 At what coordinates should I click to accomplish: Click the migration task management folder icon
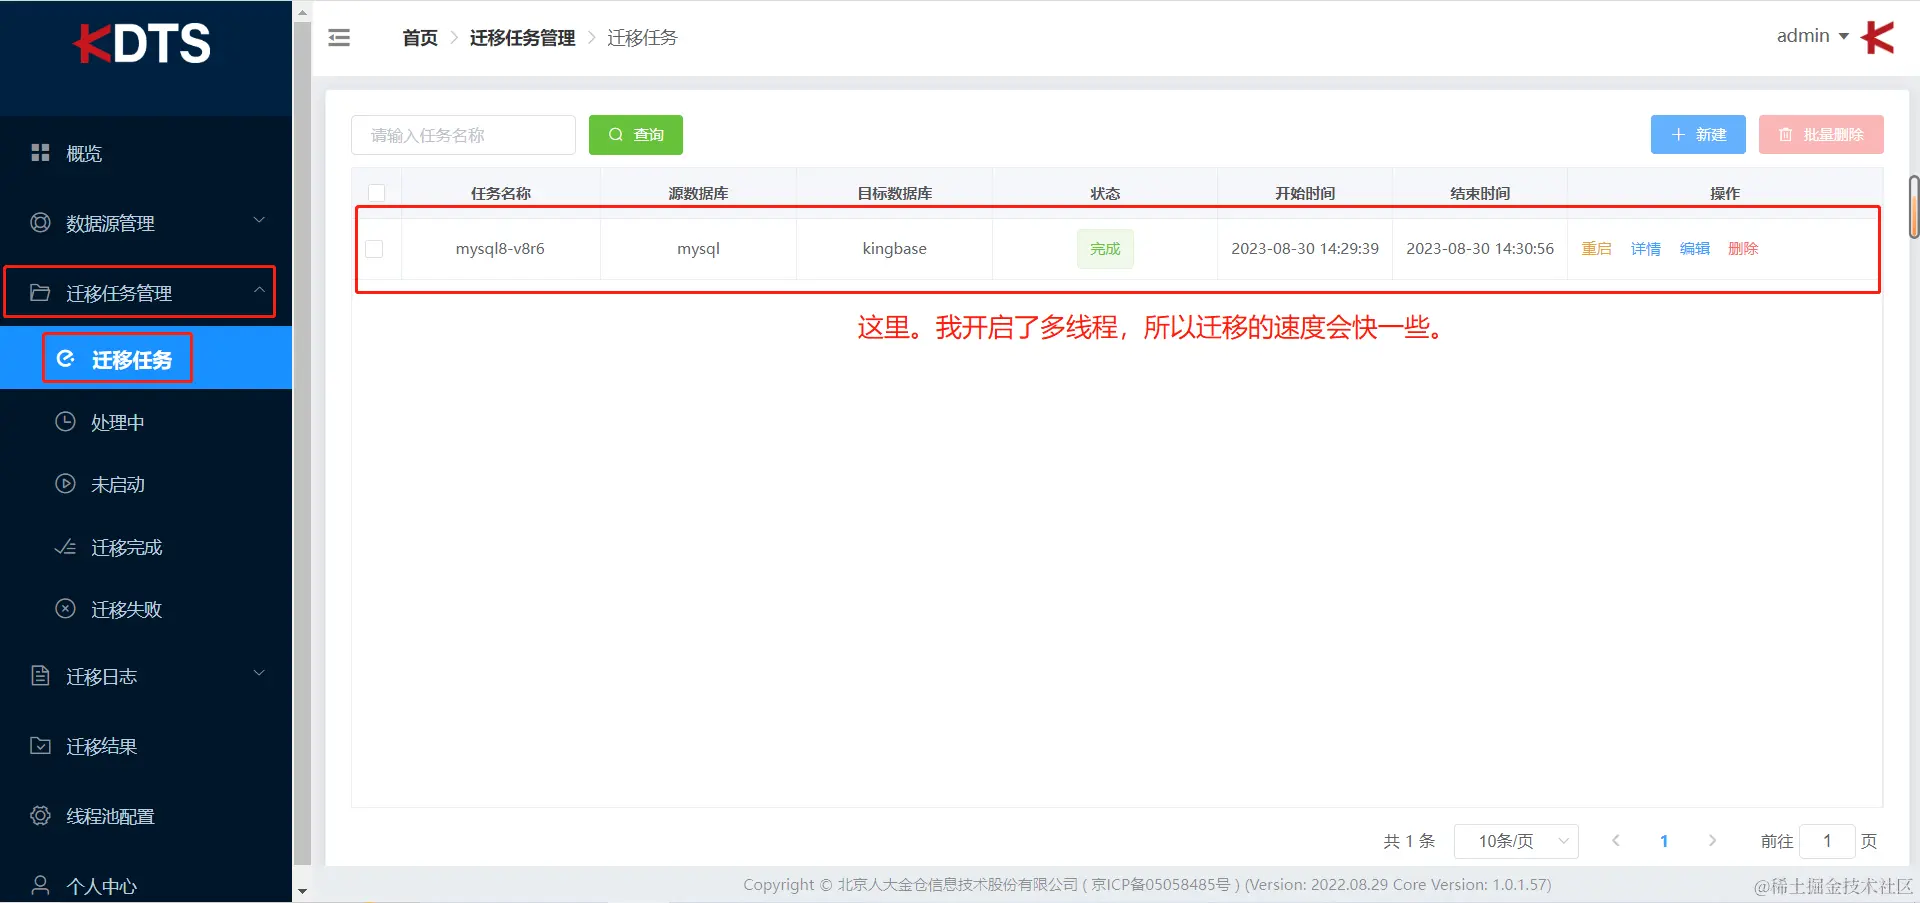40,292
